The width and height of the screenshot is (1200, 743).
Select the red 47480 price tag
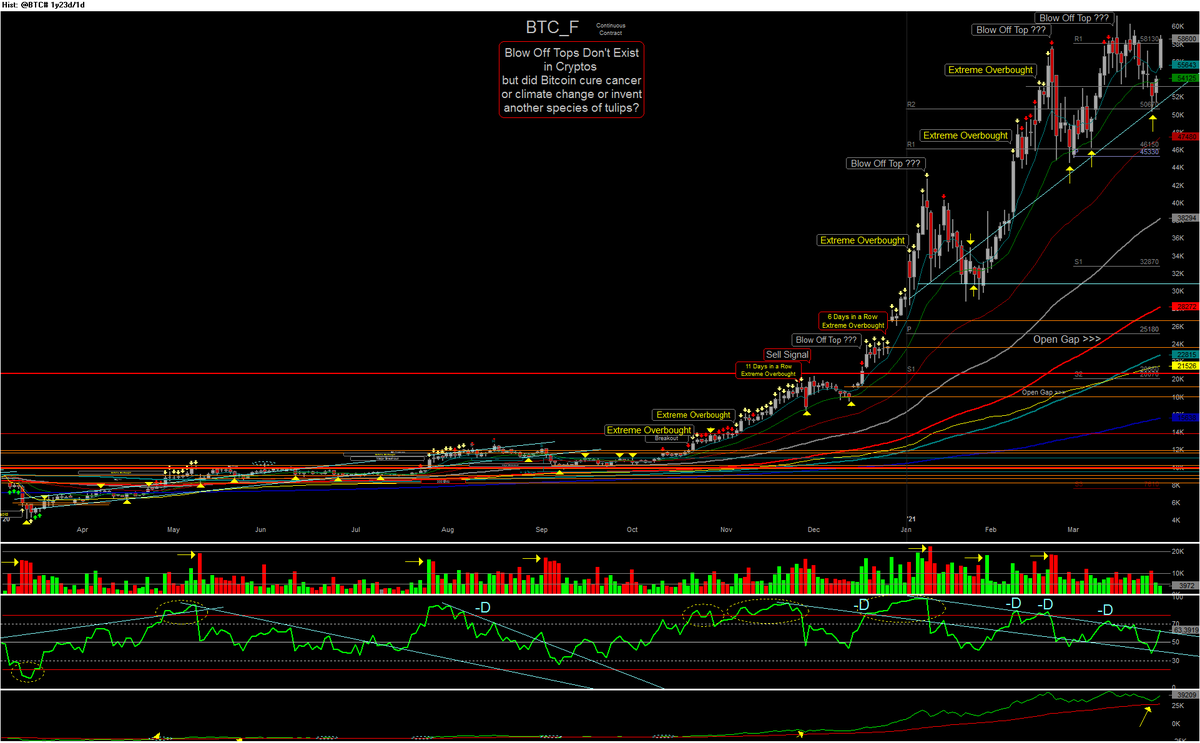click(x=1185, y=135)
